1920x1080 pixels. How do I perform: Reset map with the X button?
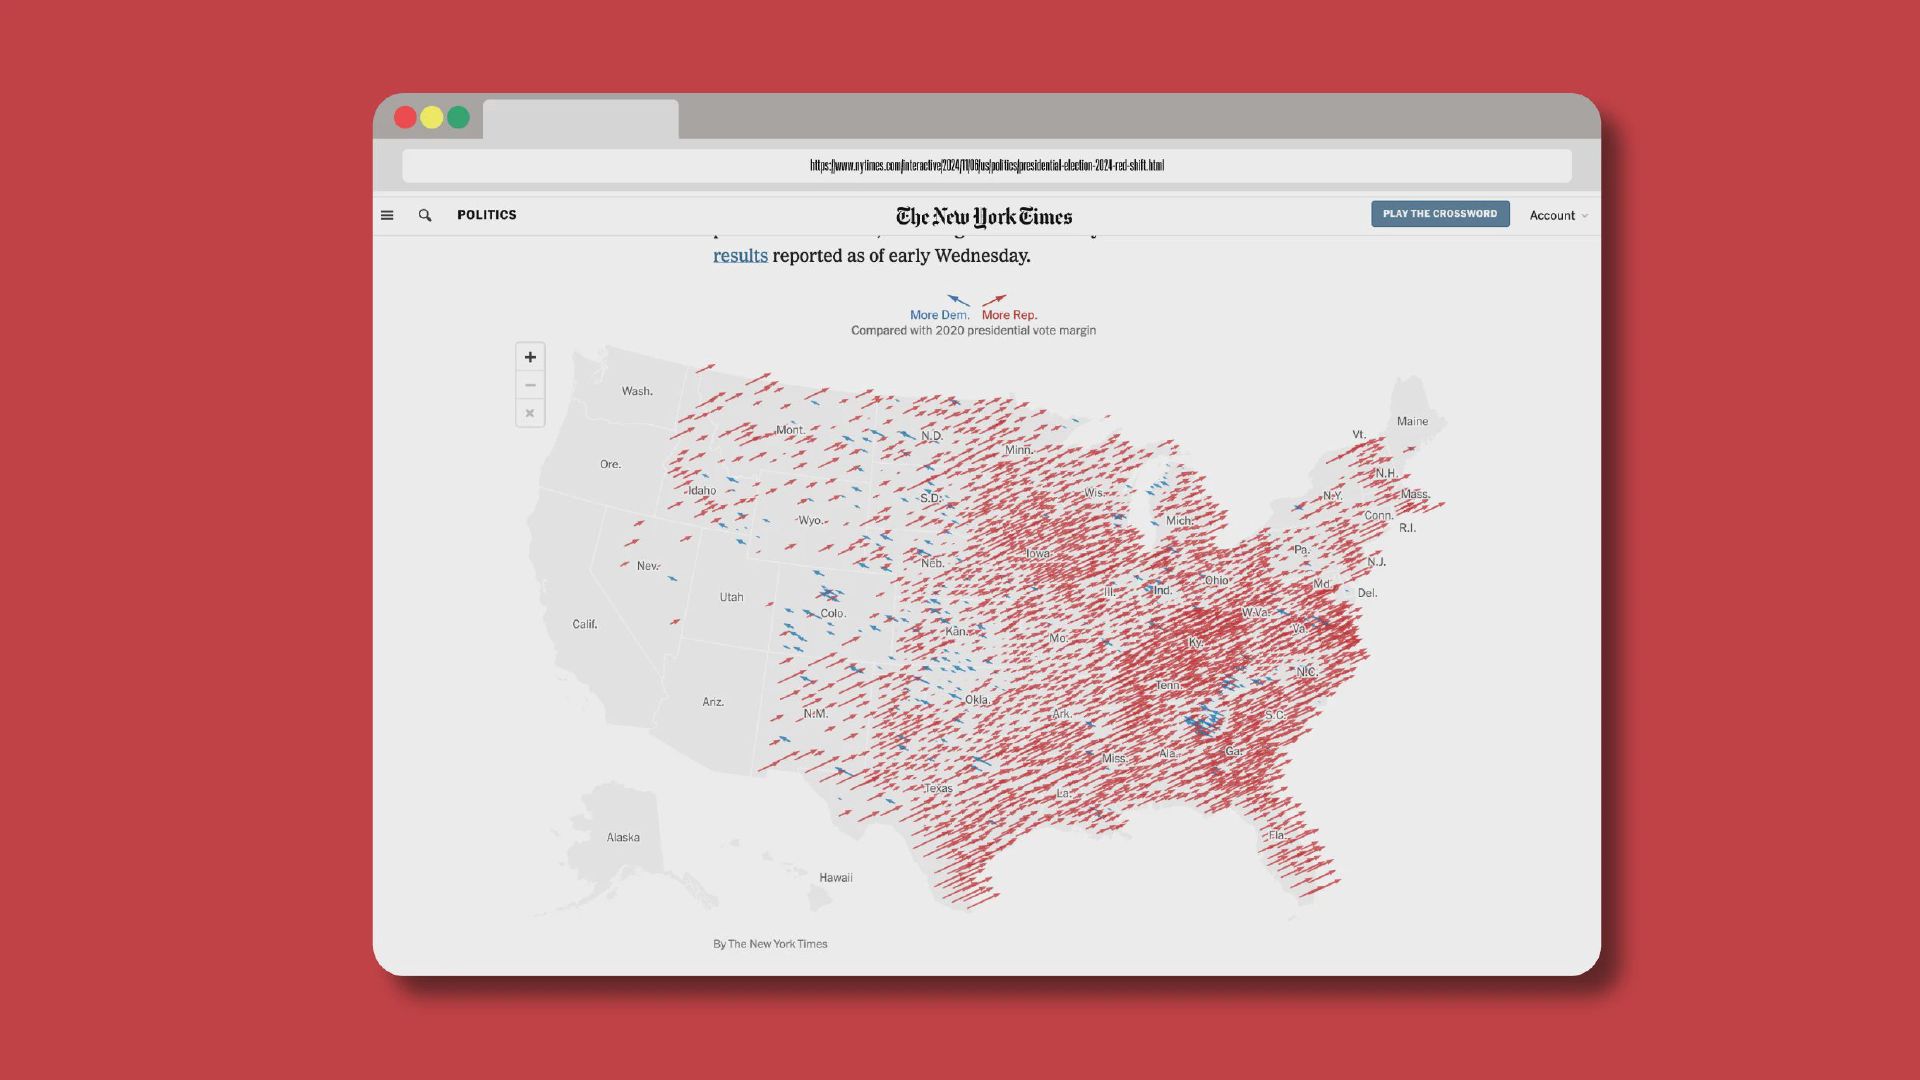(530, 413)
